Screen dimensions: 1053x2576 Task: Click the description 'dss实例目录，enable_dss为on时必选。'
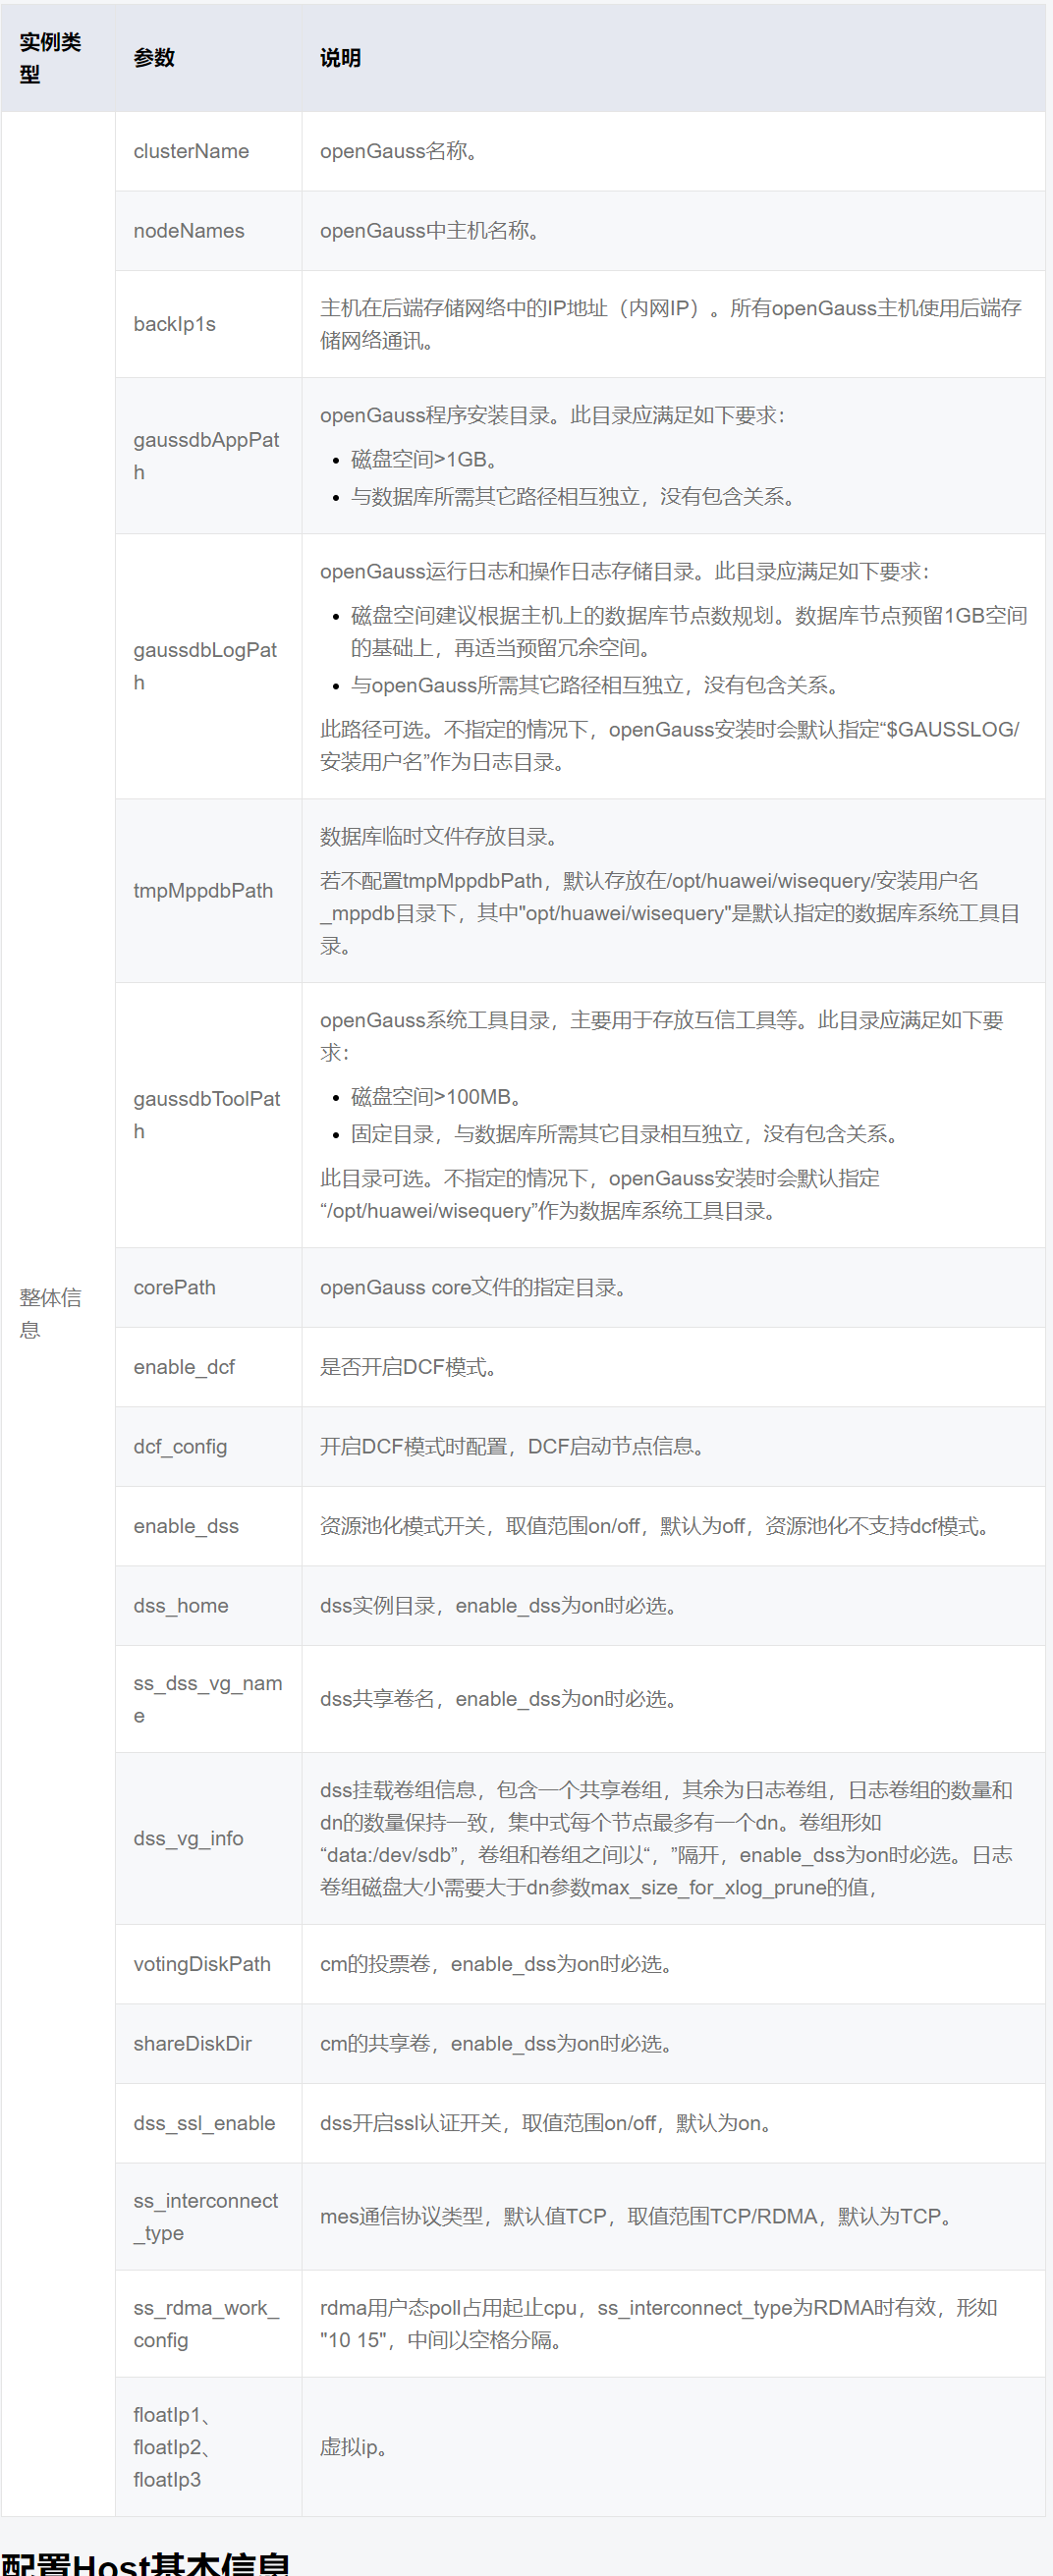pyautogui.click(x=503, y=1606)
